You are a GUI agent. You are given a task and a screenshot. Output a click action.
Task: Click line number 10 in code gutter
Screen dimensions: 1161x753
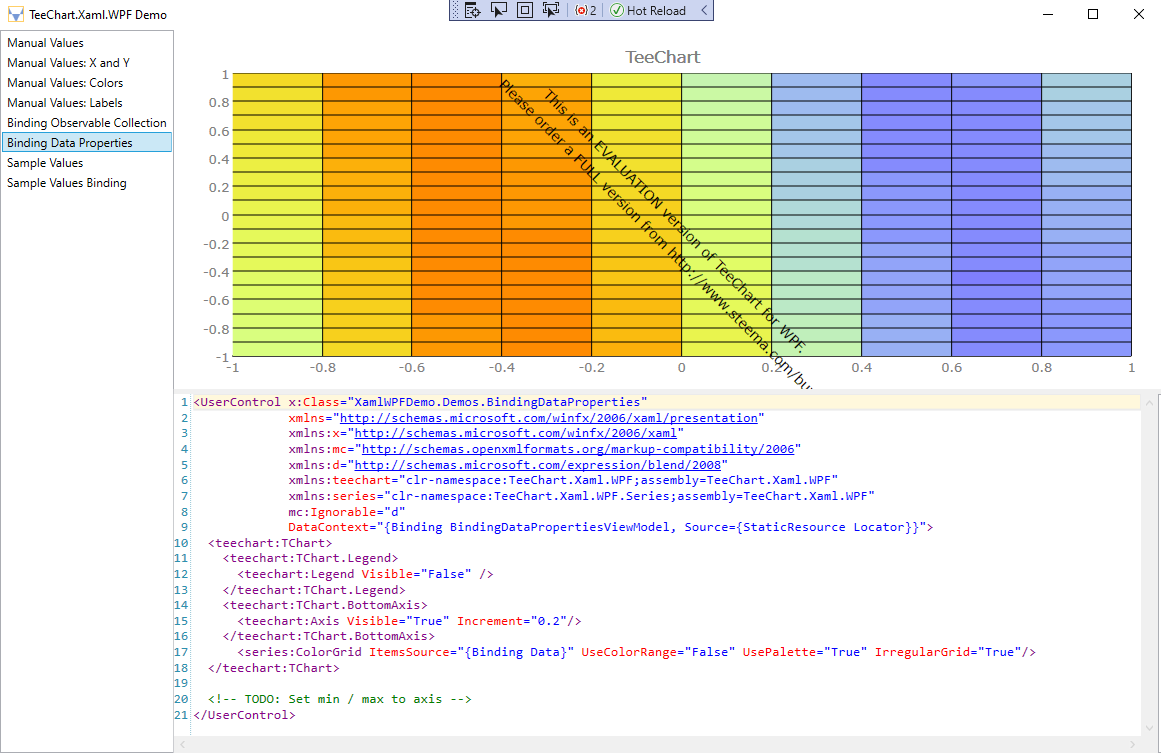tap(181, 543)
